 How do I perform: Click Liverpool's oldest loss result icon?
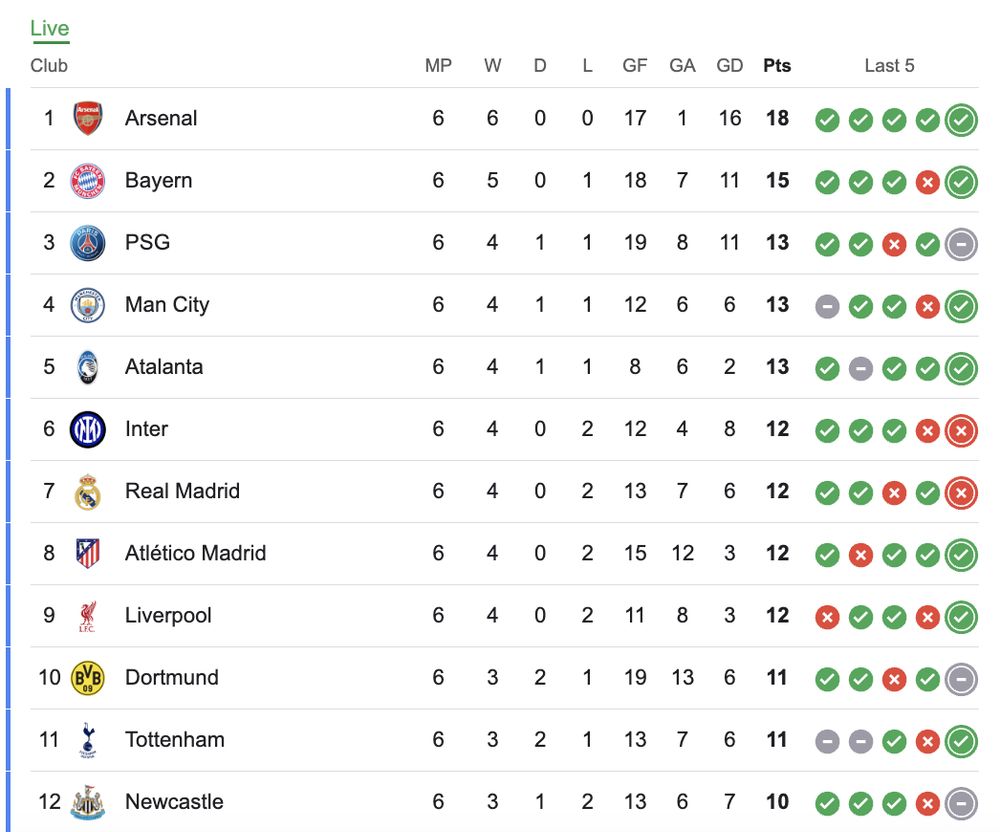(827, 617)
